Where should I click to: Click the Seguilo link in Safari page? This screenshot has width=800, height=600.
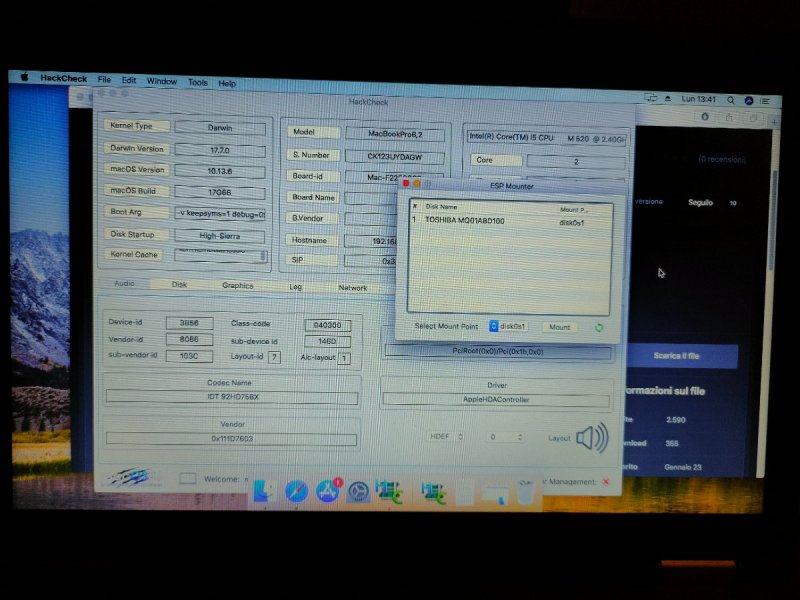[x=701, y=203]
